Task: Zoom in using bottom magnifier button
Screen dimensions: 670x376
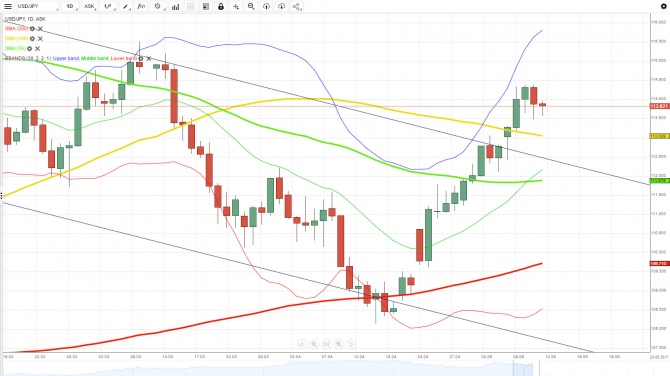Action: click(339, 344)
